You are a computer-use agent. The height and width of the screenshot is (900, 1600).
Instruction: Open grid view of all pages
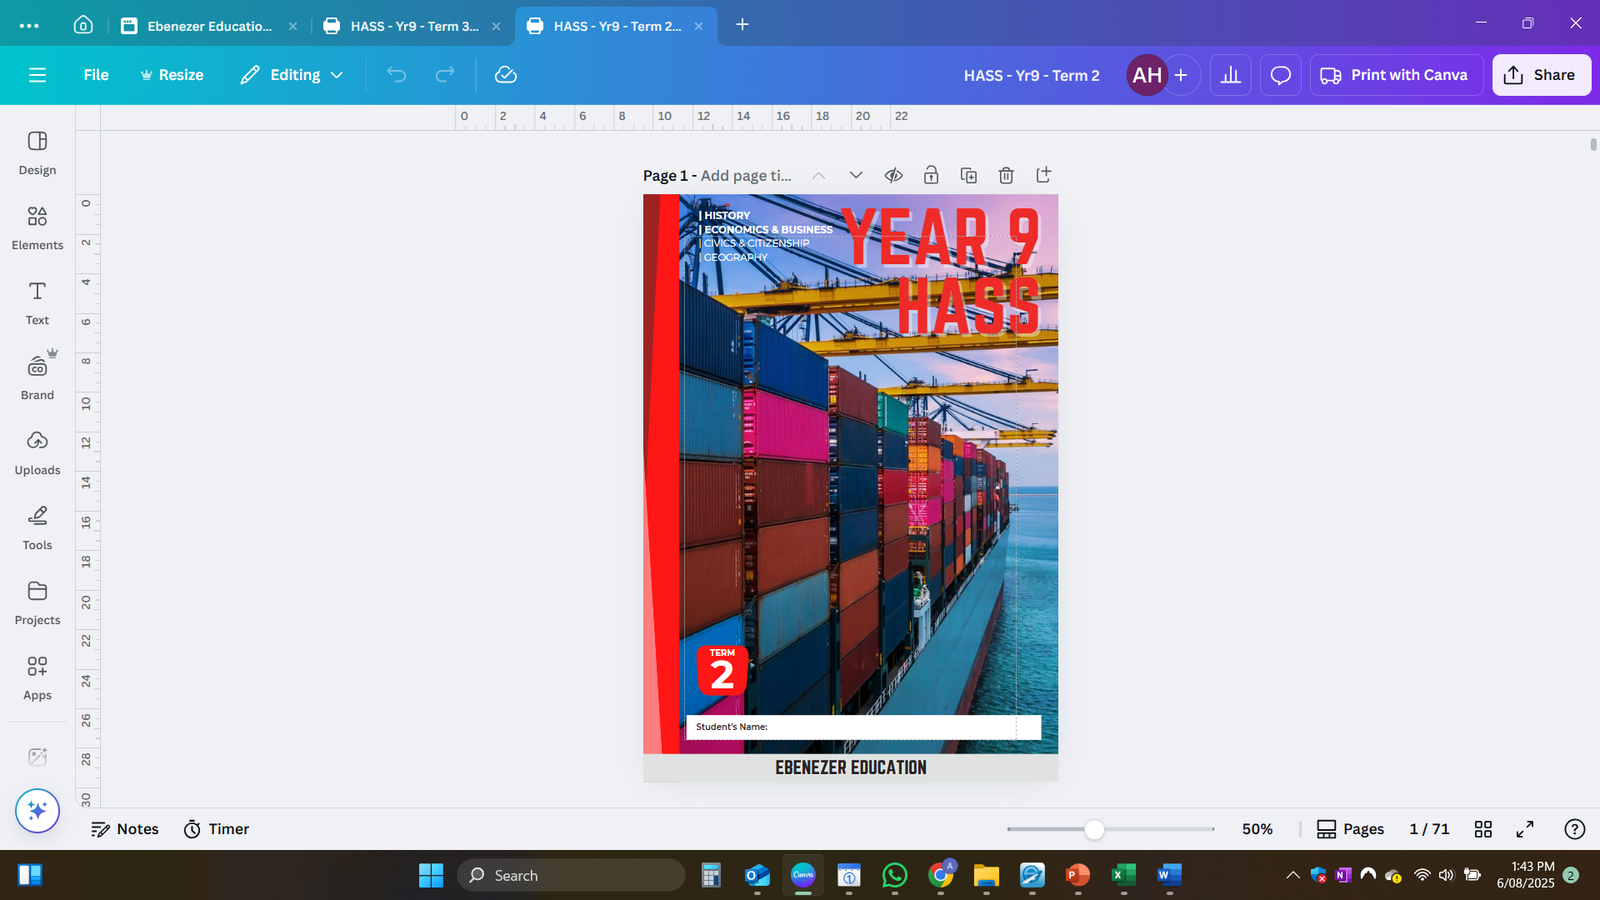pos(1483,829)
